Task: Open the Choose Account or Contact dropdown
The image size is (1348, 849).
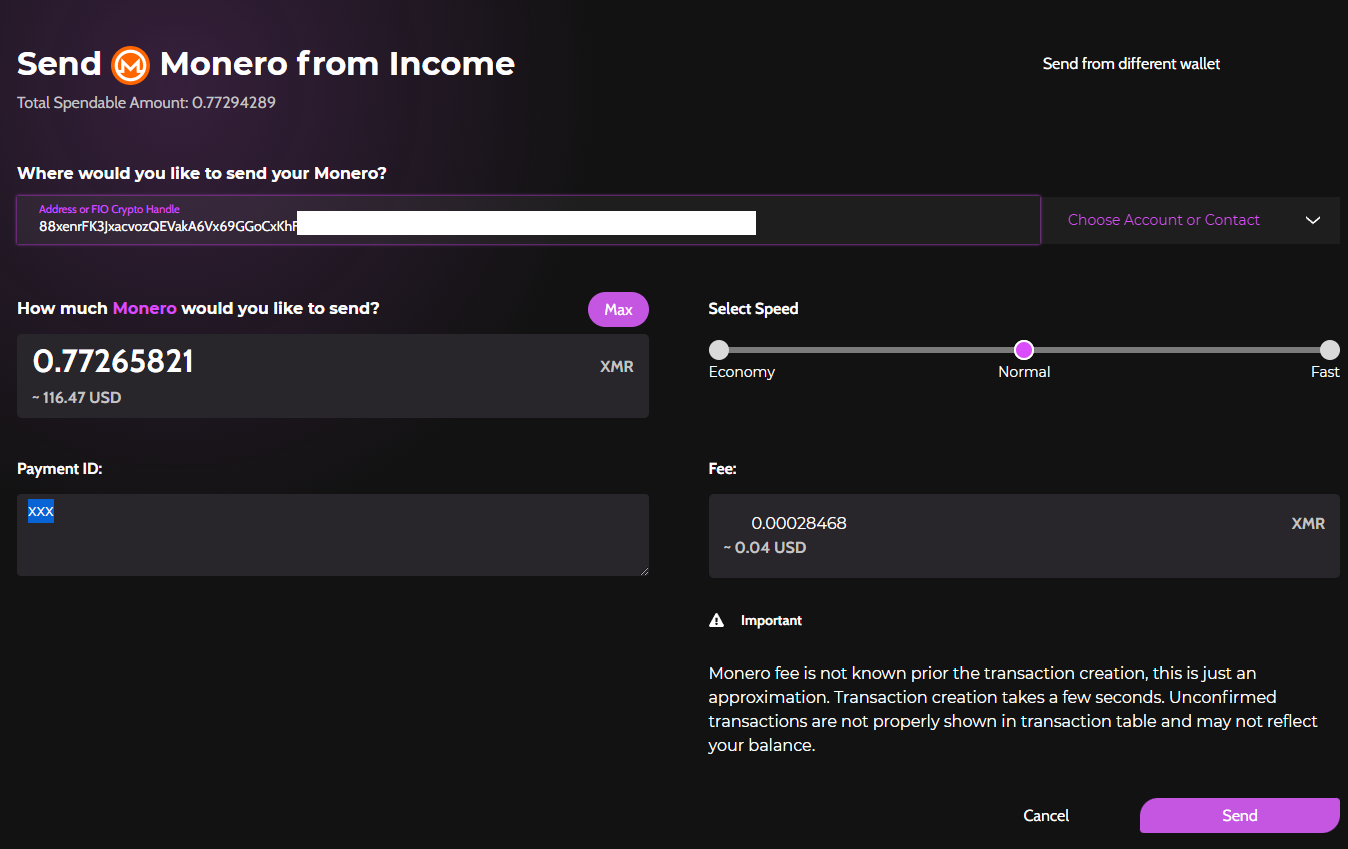Action: pos(1191,220)
